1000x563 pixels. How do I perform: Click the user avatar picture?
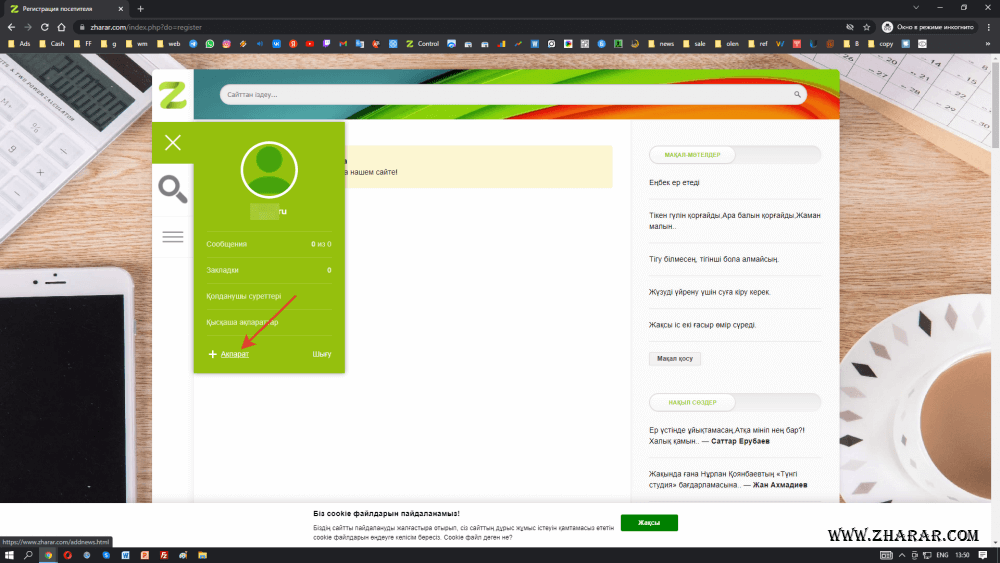pyautogui.click(x=269, y=170)
